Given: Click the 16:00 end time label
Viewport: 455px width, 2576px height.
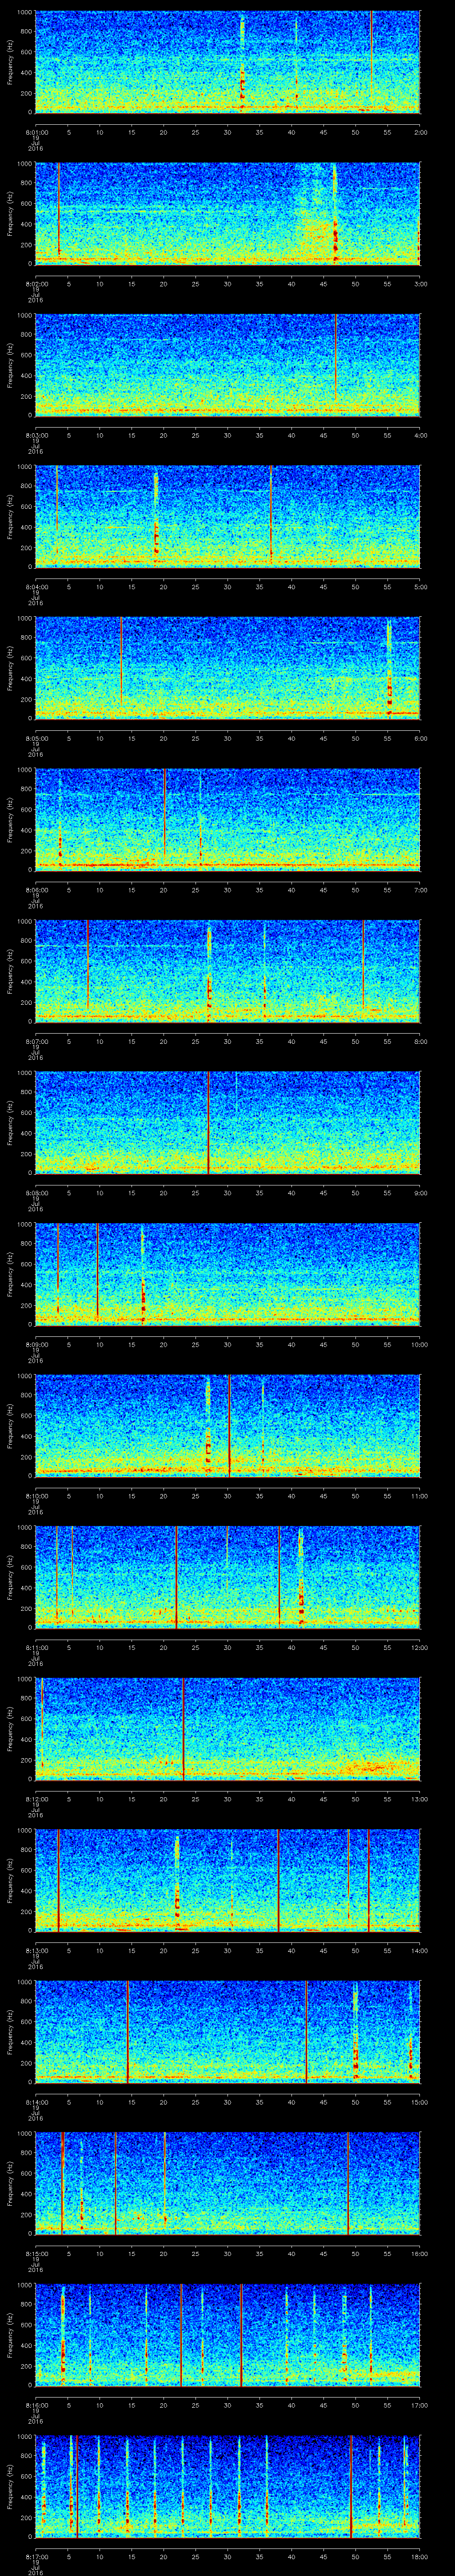Looking at the screenshot, I should (x=419, y=2254).
